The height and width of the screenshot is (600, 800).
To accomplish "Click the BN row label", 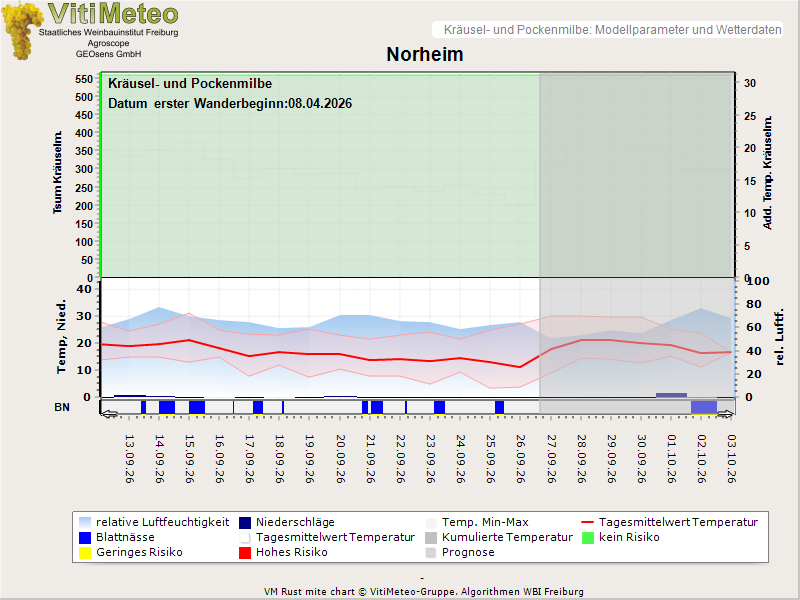I will coord(62,407).
